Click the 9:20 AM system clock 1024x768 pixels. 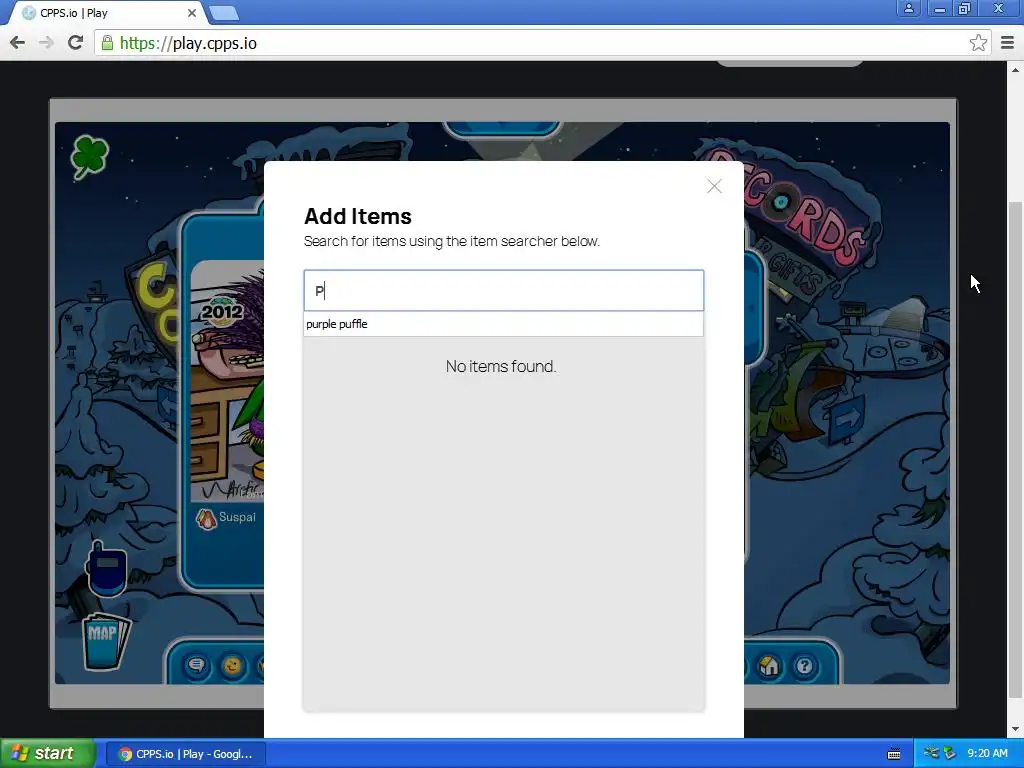(x=987, y=753)
